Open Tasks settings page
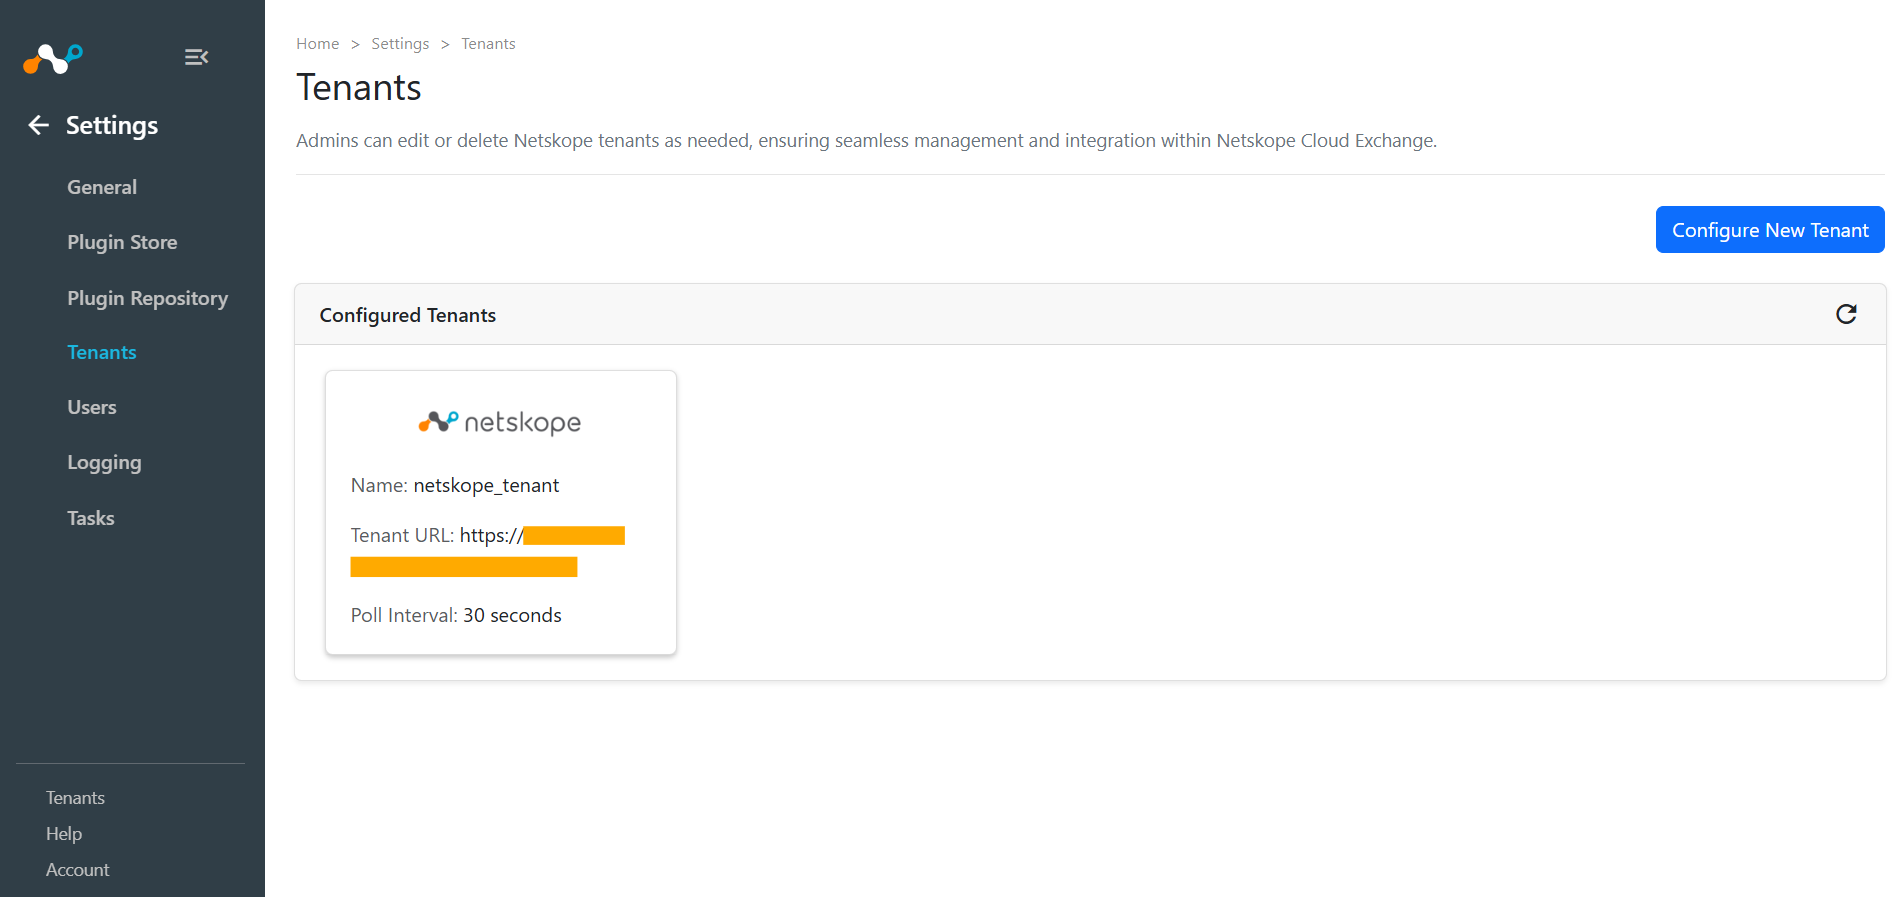Viewport: 1900px width, 897px height. pyautogui.click(x=91, y=518)
